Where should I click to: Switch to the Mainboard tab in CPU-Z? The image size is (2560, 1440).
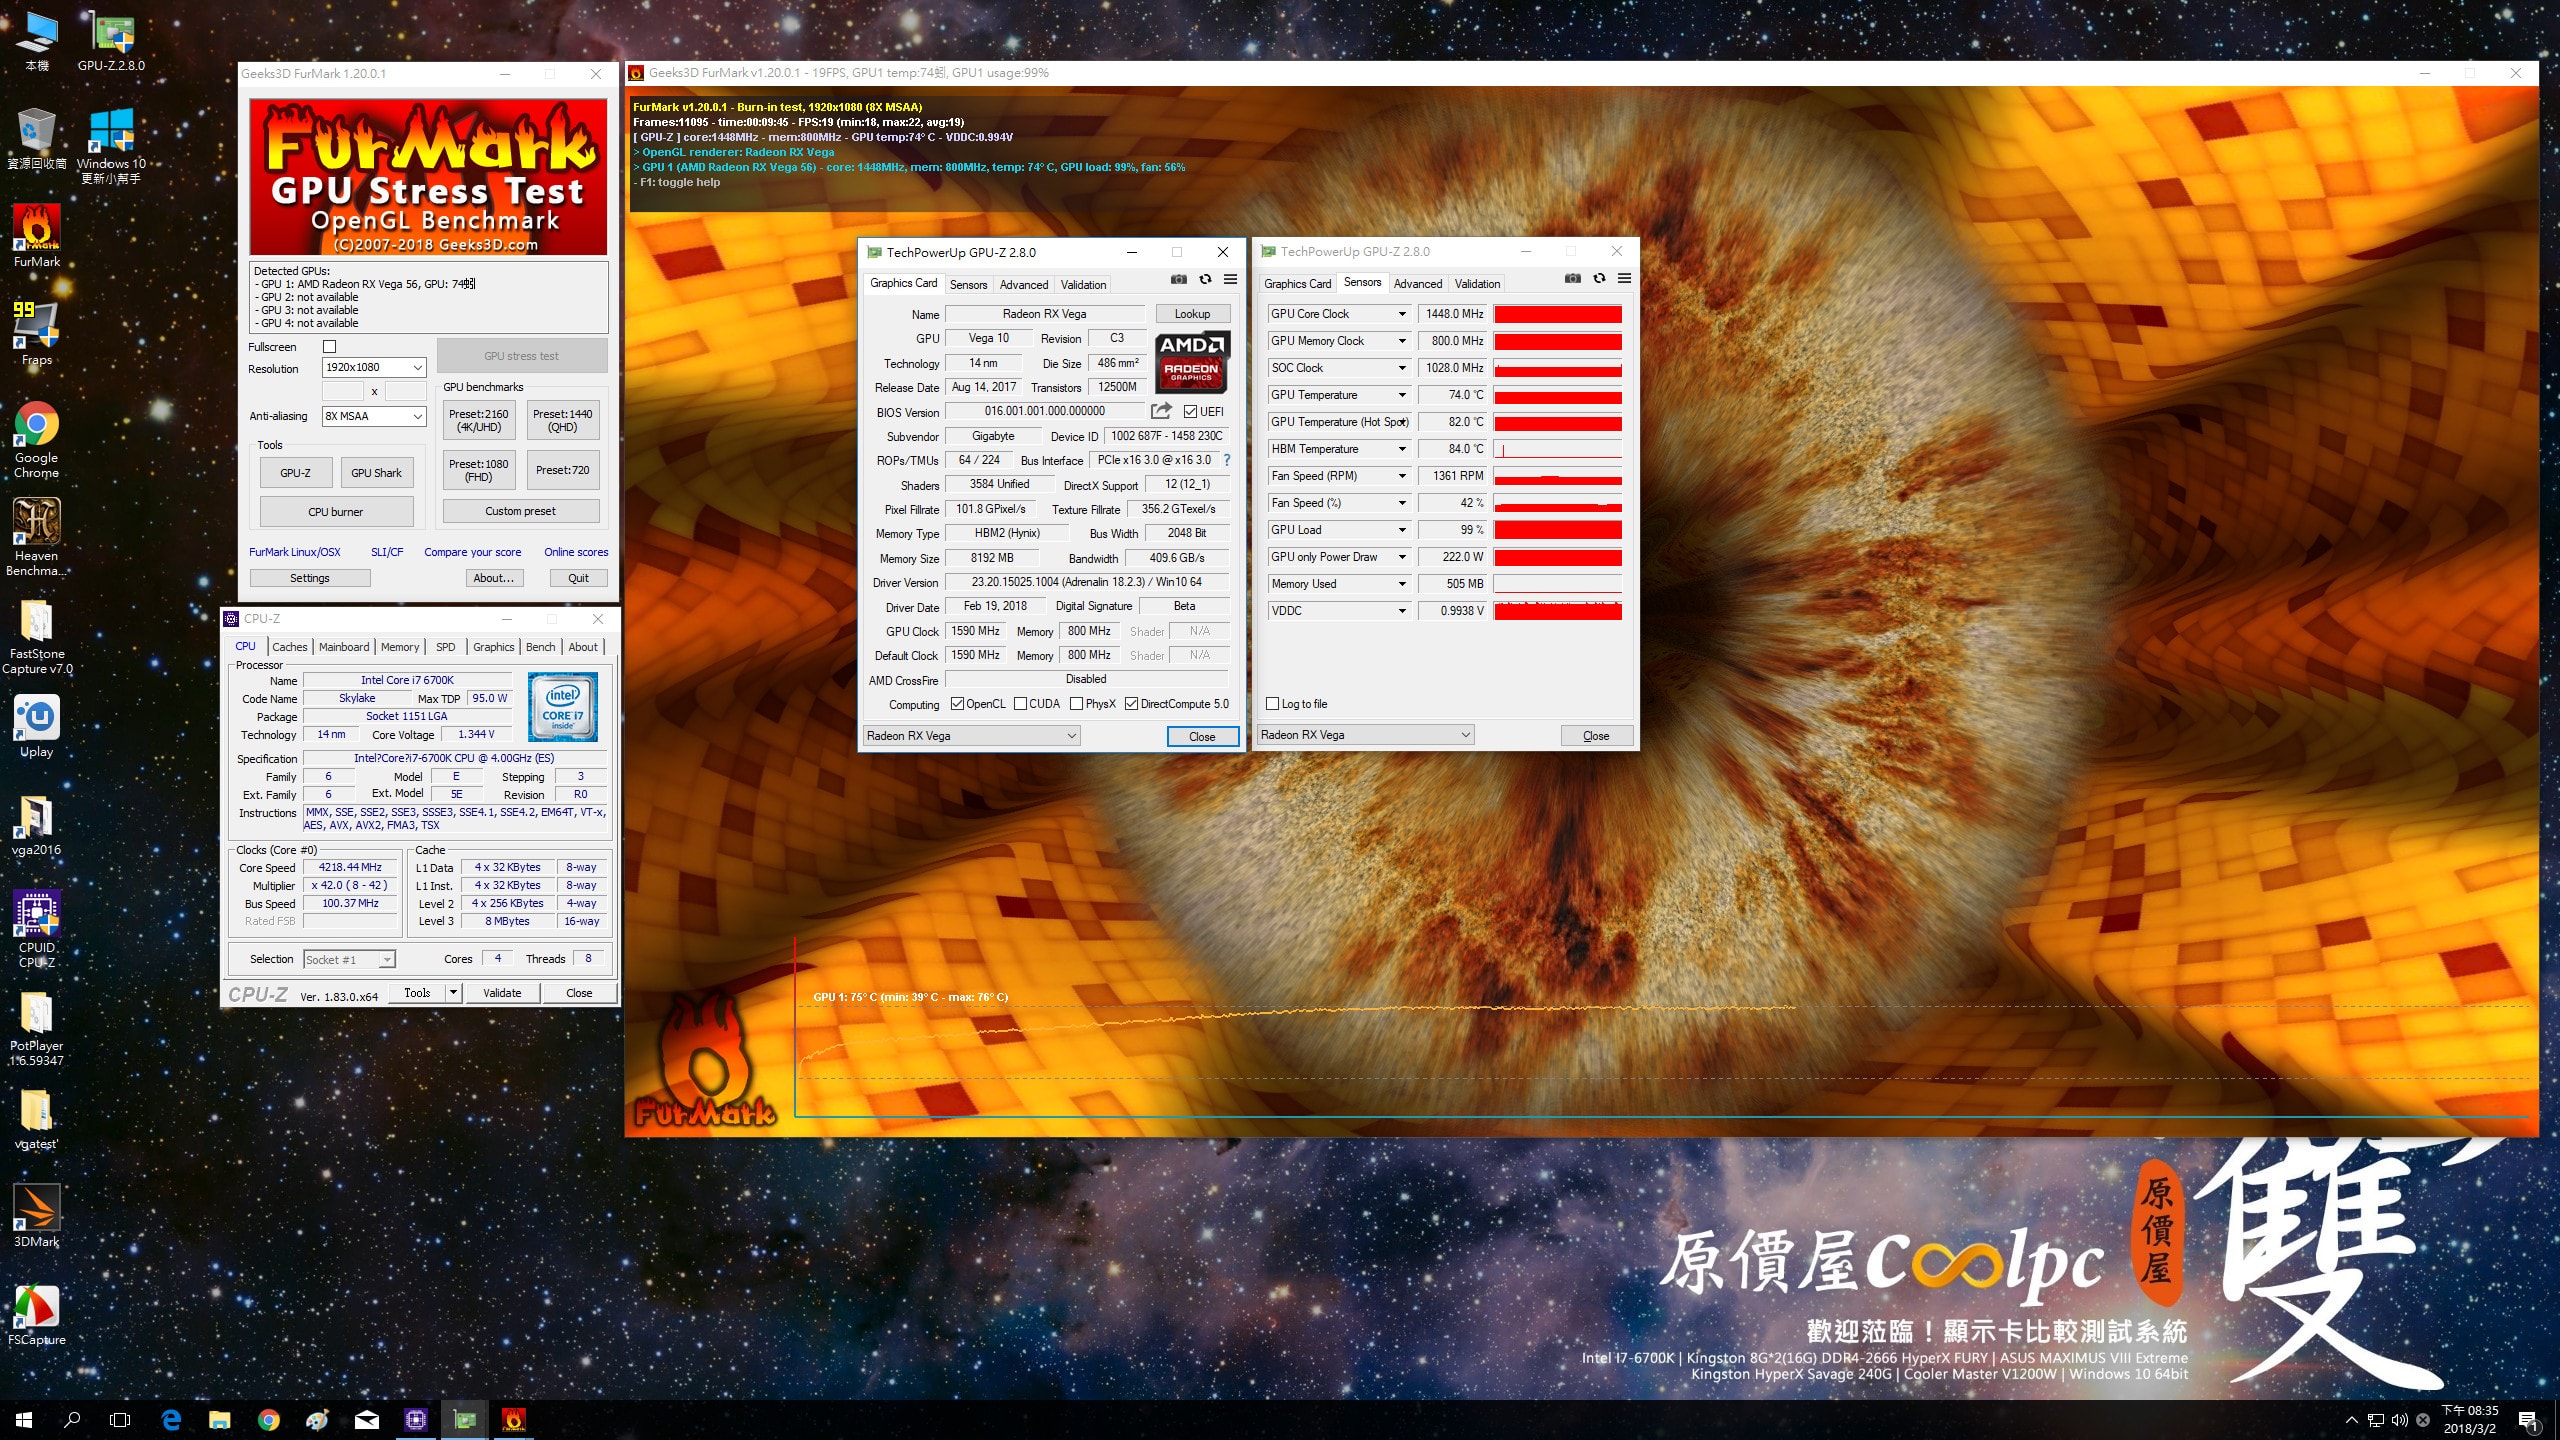coord(344,647)
